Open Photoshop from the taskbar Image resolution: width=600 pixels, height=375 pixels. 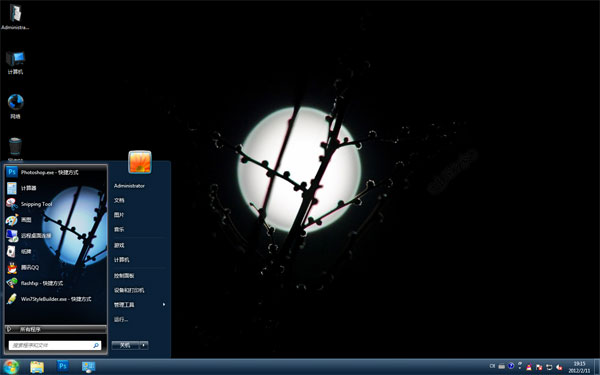tap(63, 366)
